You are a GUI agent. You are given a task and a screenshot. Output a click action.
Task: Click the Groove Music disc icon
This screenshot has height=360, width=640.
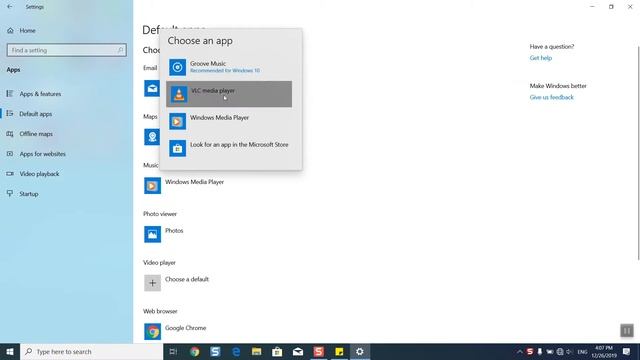178,67
